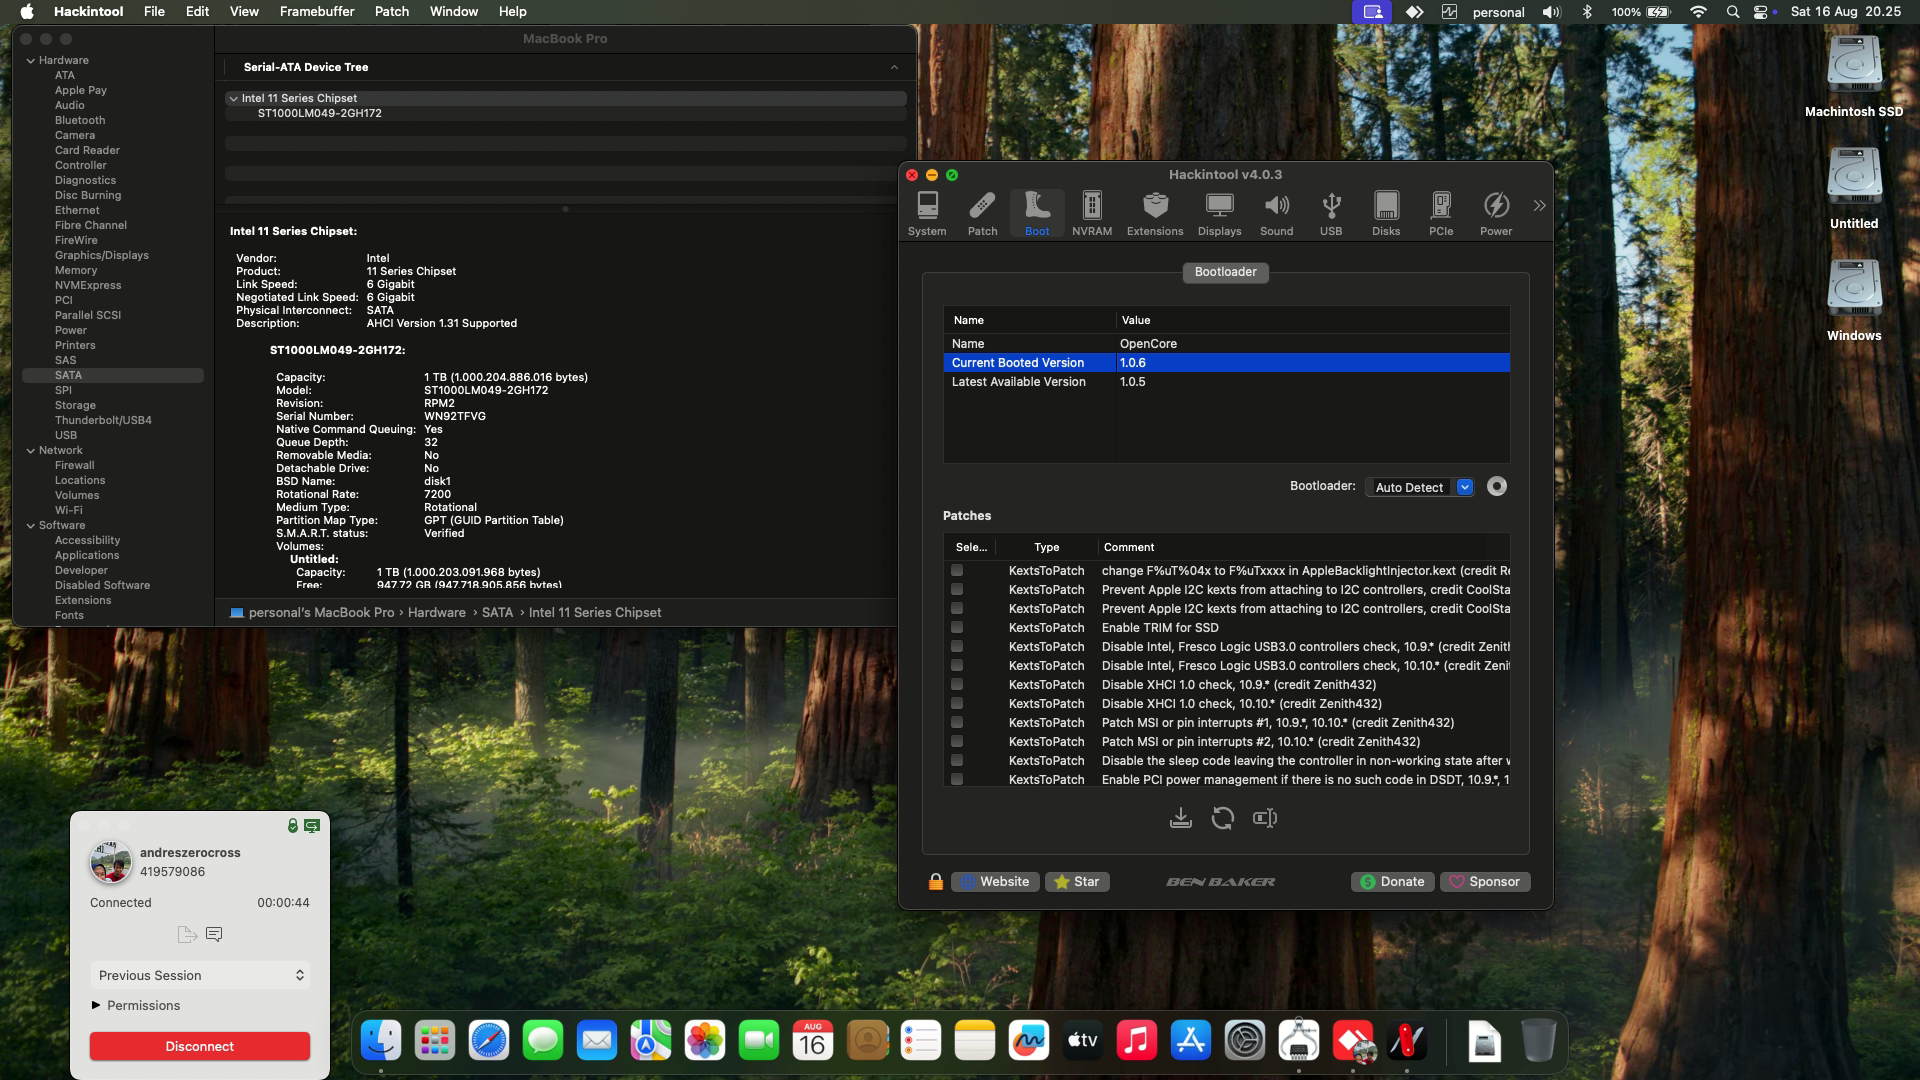Click the round button beside Bootloader dropdown
The image size is (1920, 1080).
(x=1496, y=486)
